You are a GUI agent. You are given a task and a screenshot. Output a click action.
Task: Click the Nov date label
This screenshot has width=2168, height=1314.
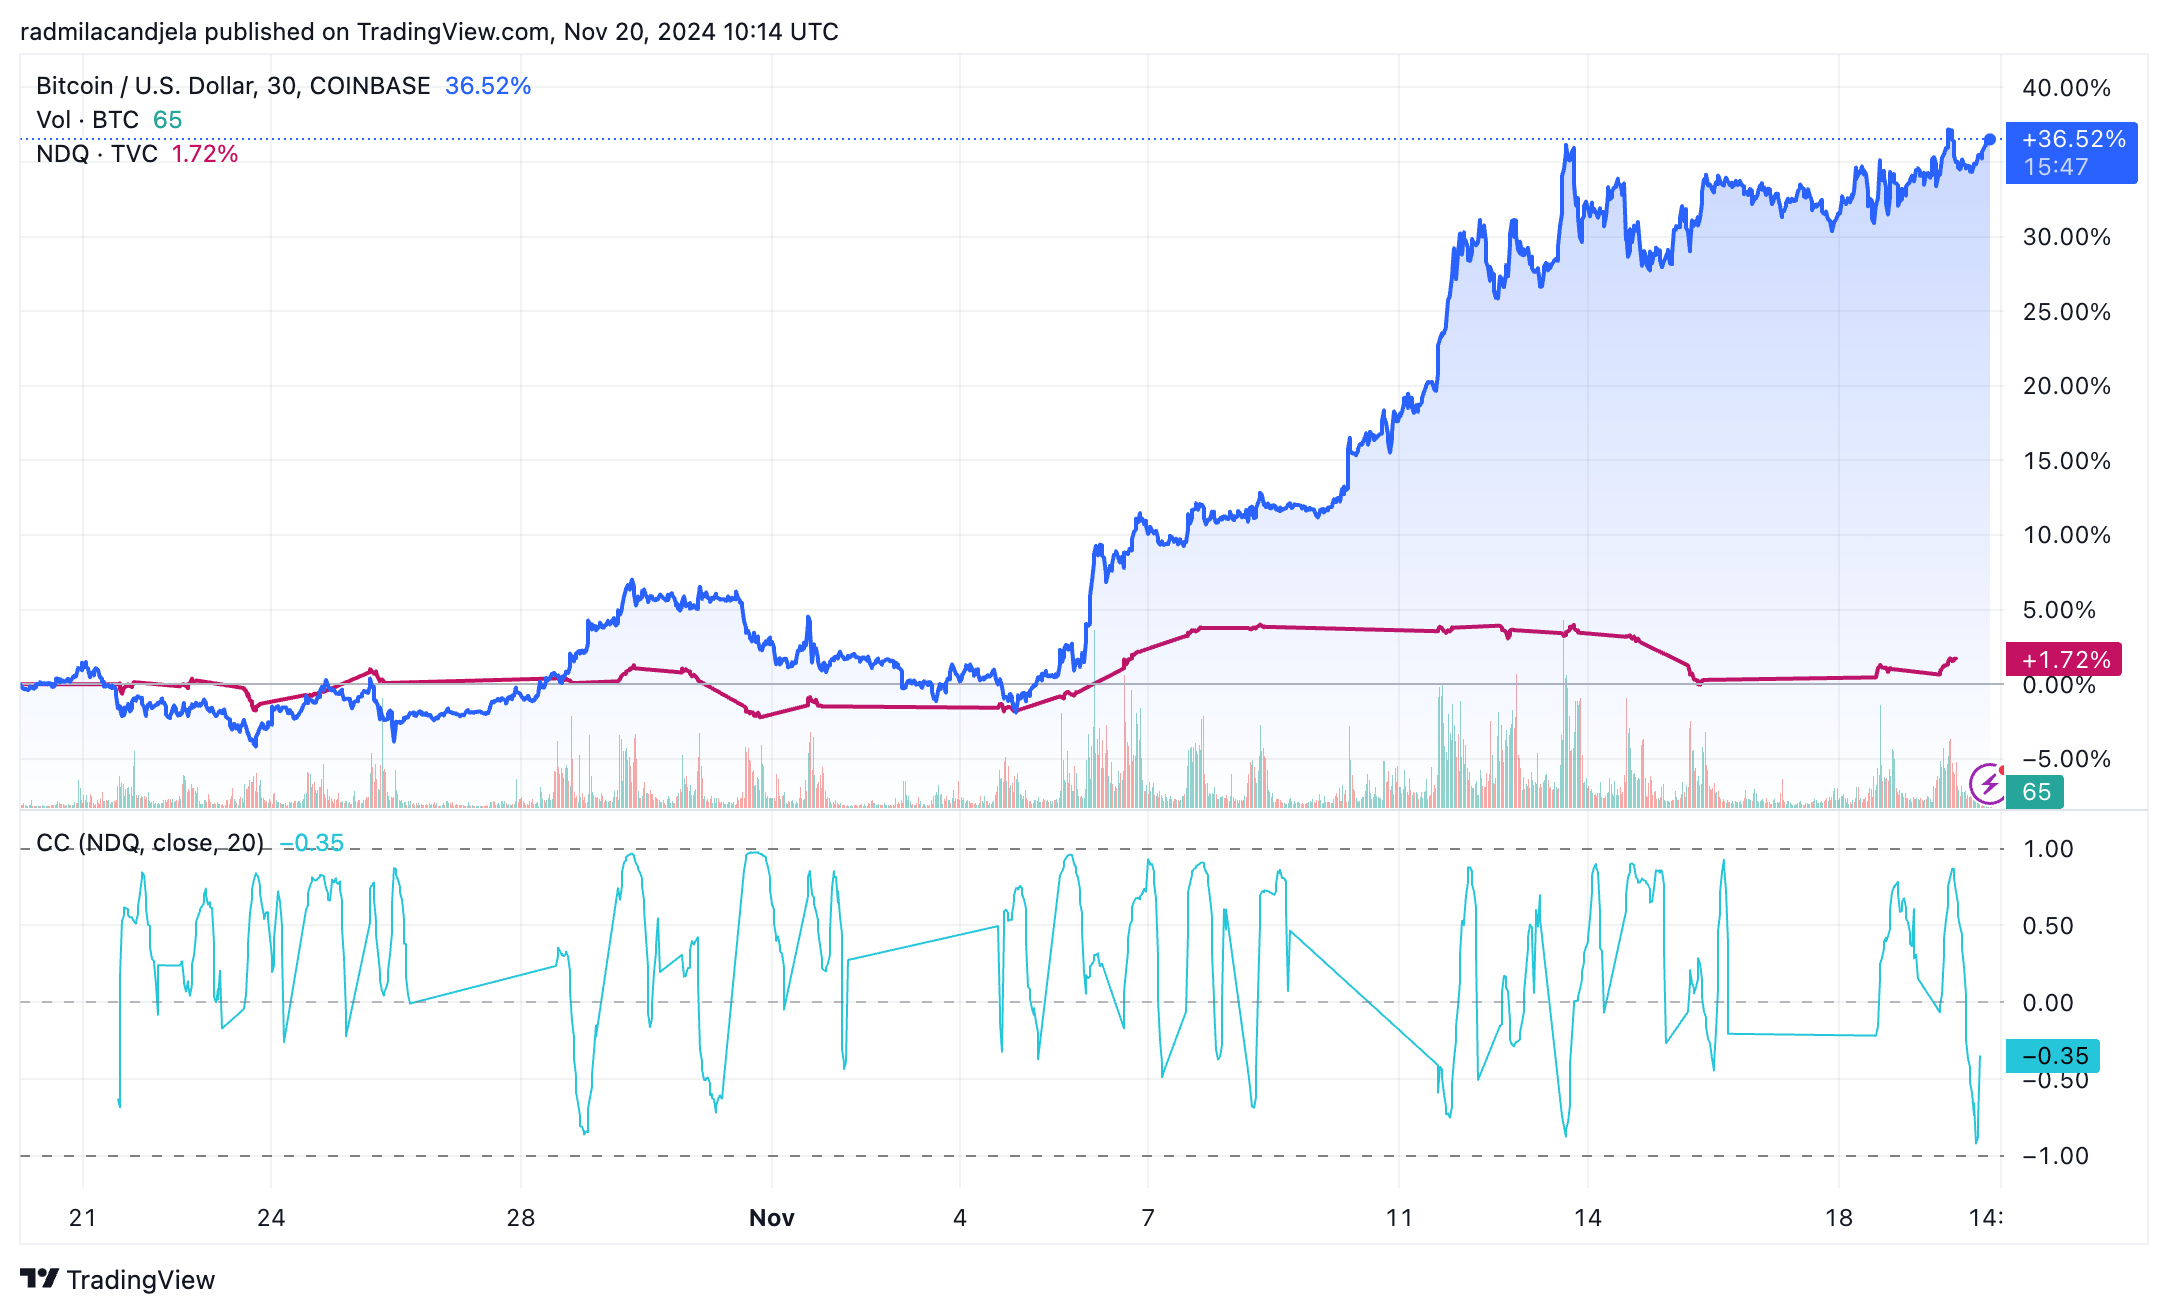point(772,1218)
